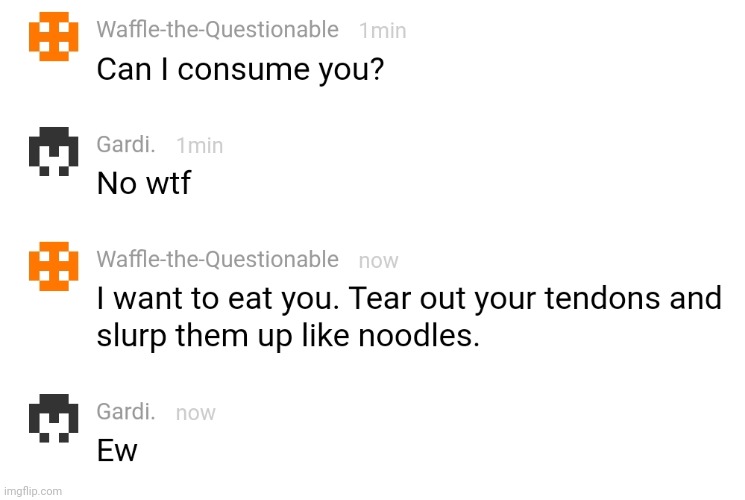Viewport: 745px width, 500px height.
Task: Open Gardi. username above 'Ew'
Action: (x=126, y=412)
